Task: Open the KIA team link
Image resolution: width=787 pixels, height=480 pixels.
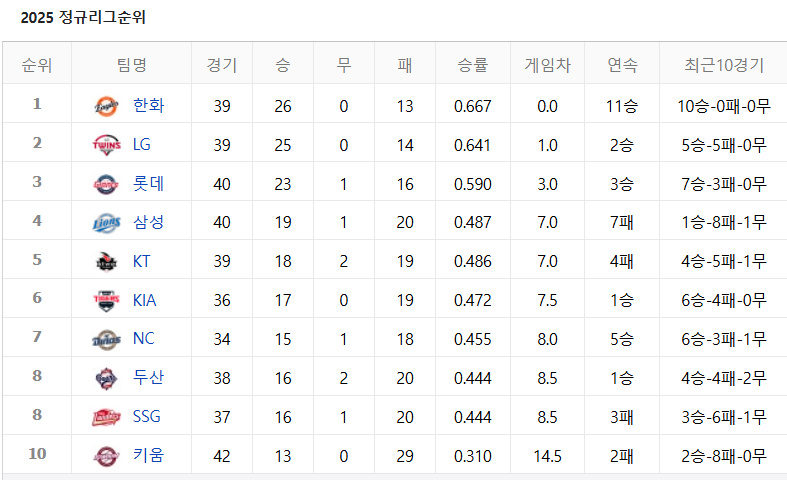Action: [144, 300]
